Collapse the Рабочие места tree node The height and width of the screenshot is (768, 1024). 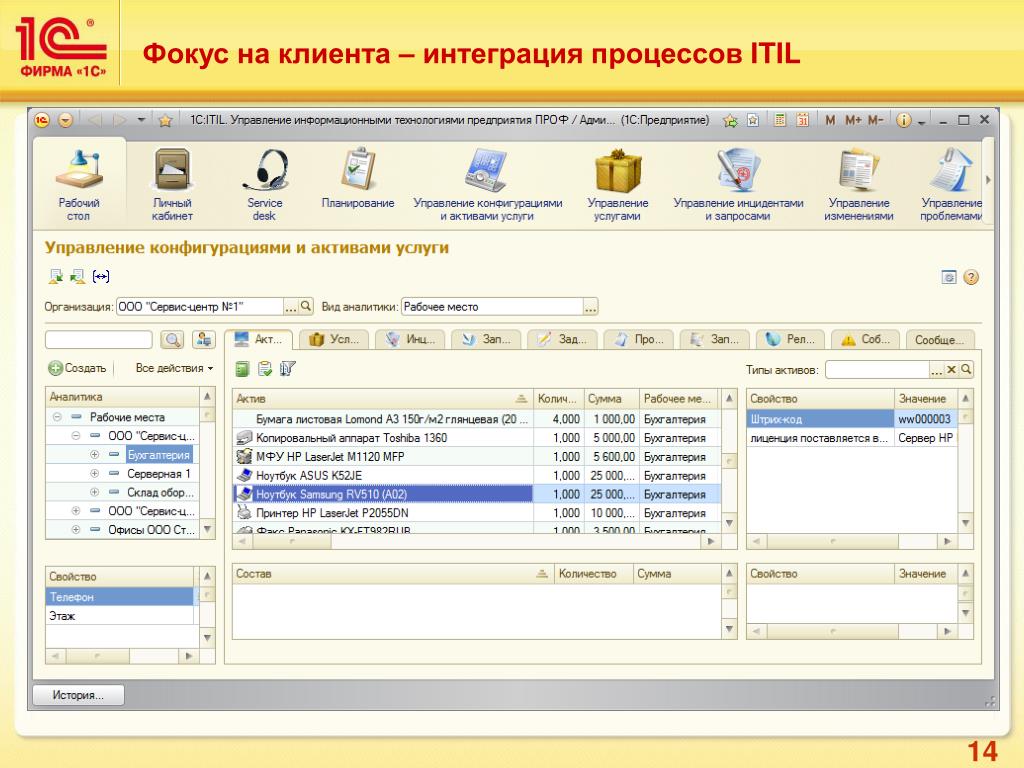(57, 417)
